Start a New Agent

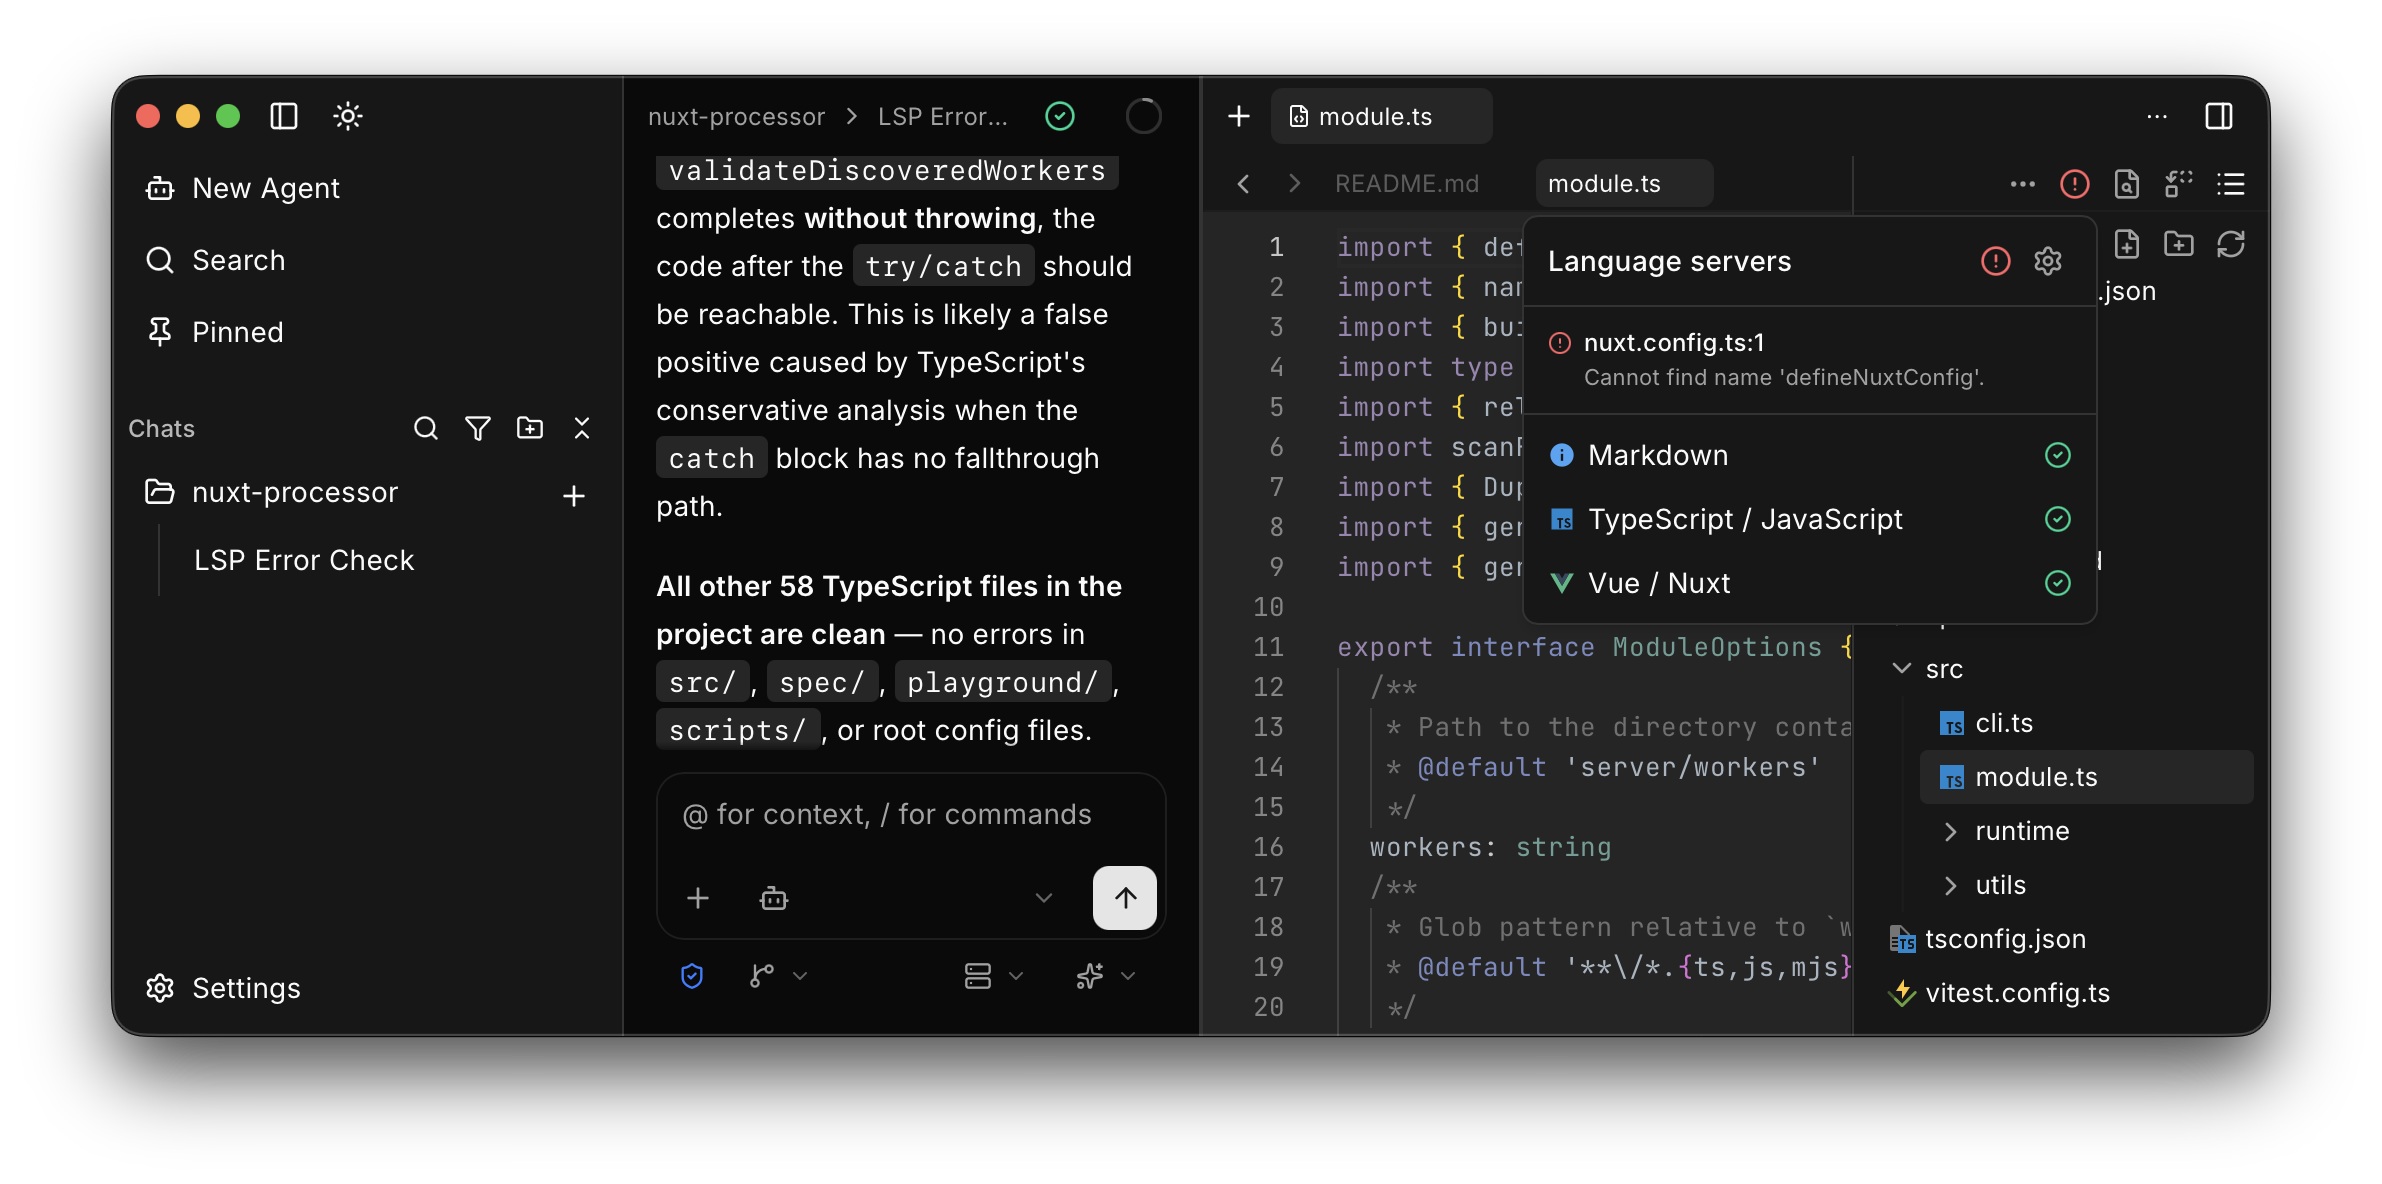[242, 188]
